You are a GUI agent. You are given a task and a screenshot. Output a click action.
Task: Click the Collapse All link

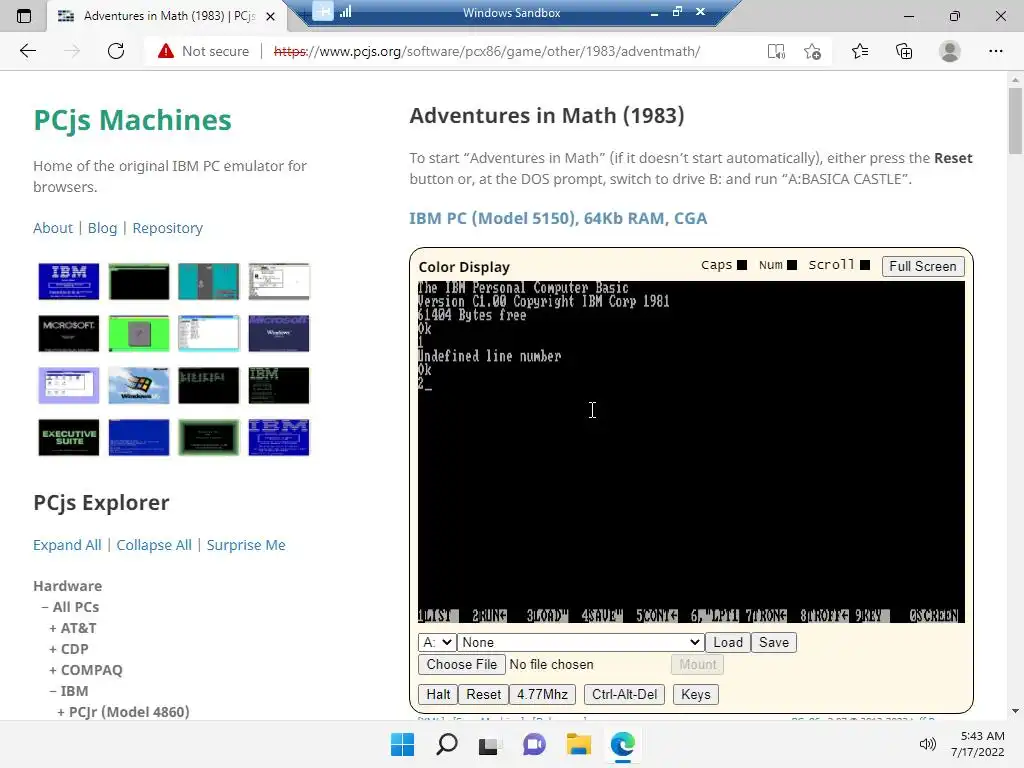[x=154, y=545]
